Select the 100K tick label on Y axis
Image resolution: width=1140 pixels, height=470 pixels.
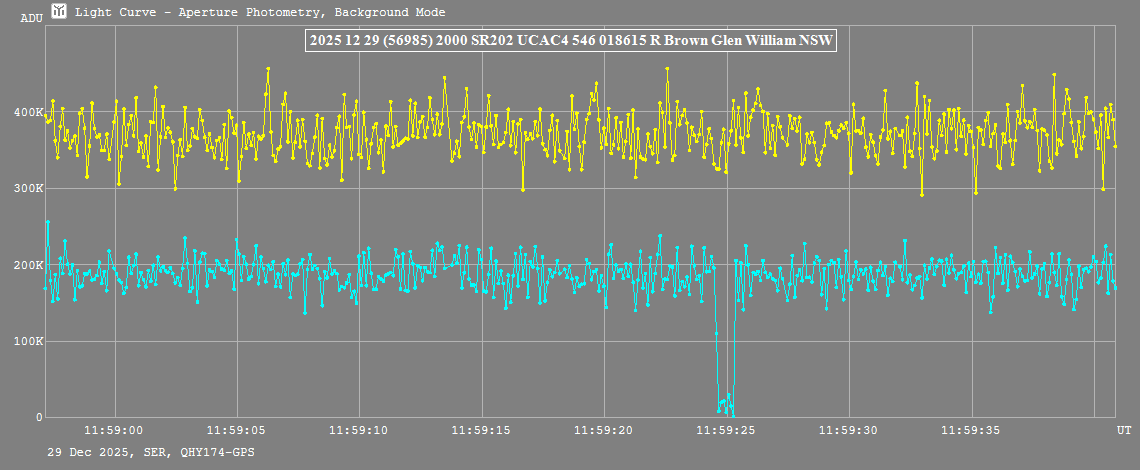coord(28,342)
